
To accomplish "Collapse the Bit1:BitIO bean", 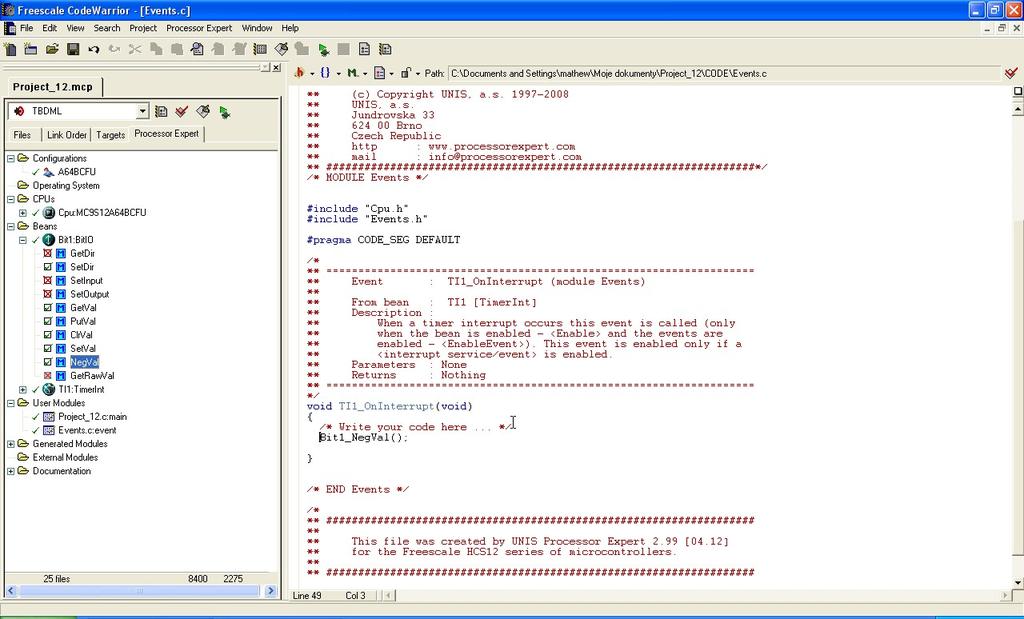I will (23, 240).
